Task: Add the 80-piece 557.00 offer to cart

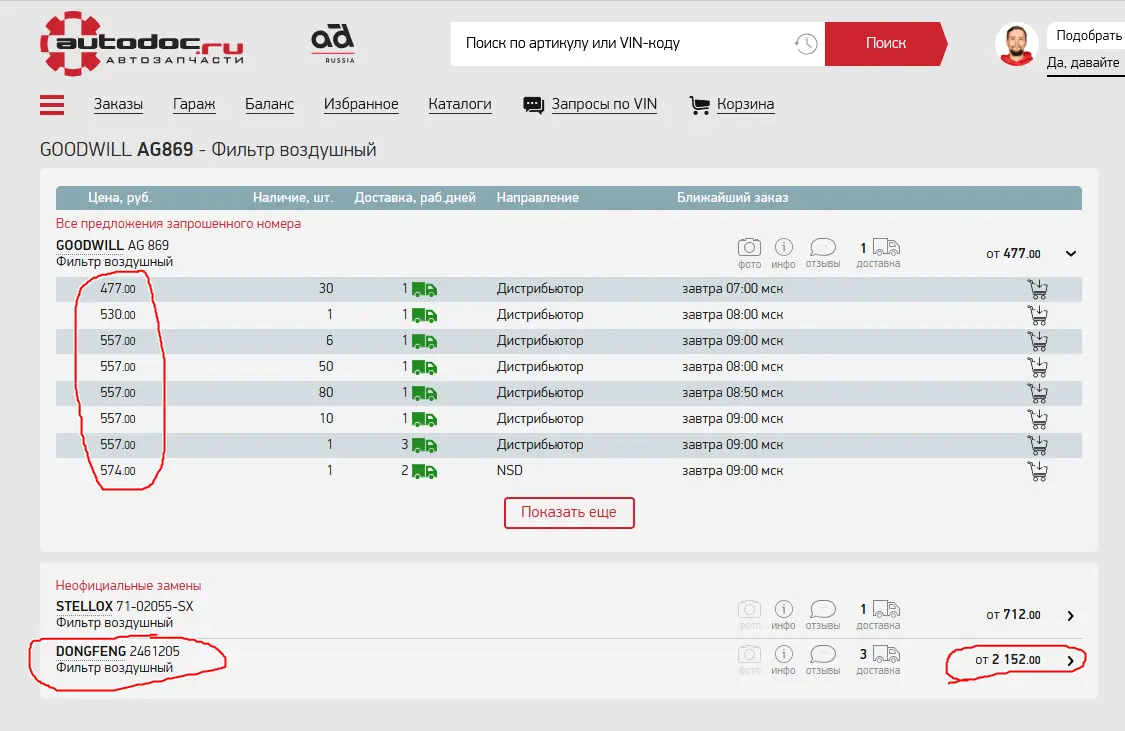Action: tap(1037, 393)
